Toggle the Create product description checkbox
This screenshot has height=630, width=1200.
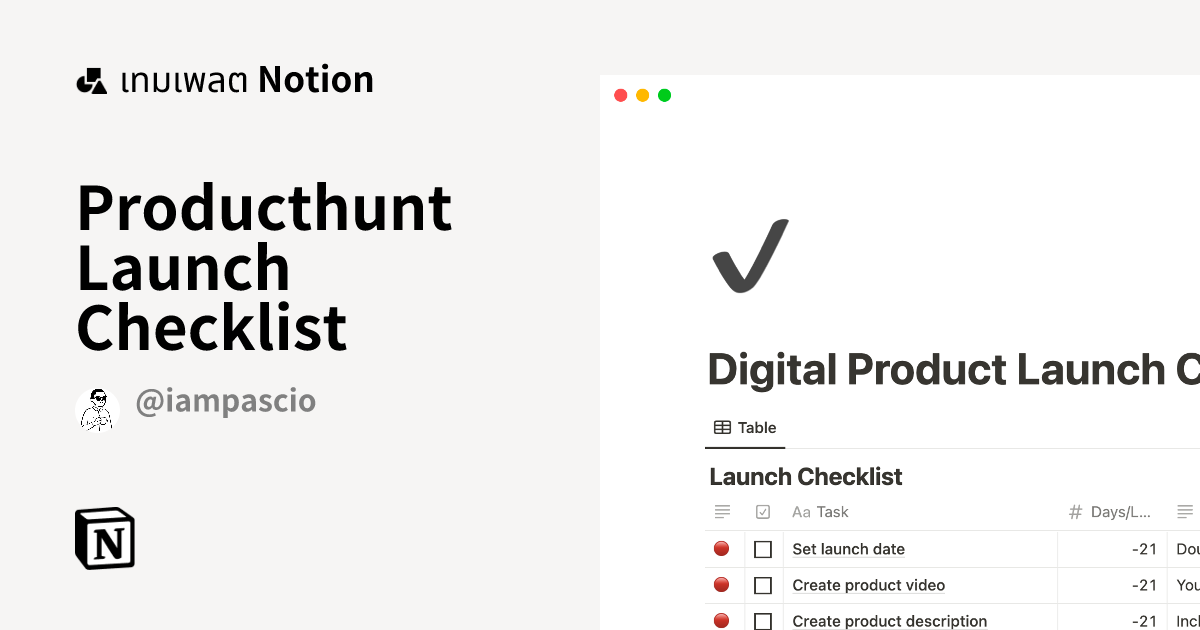pyautogui.click(x=763, y=621)
